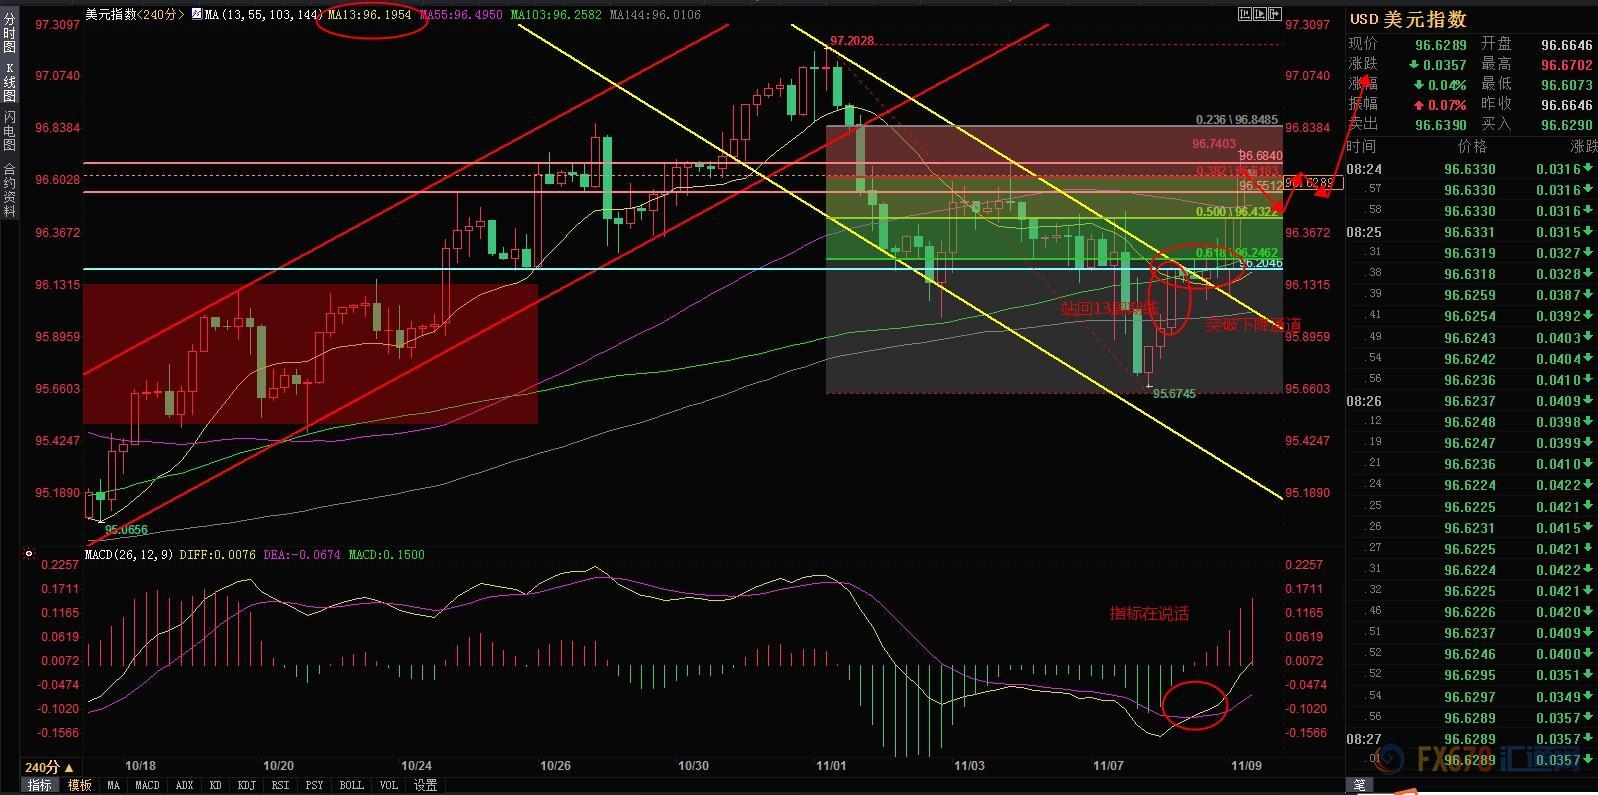This screenshot has width=1598, height=795.
Task: Open the 240分 timeframe selector
Action: pos(49,767)
